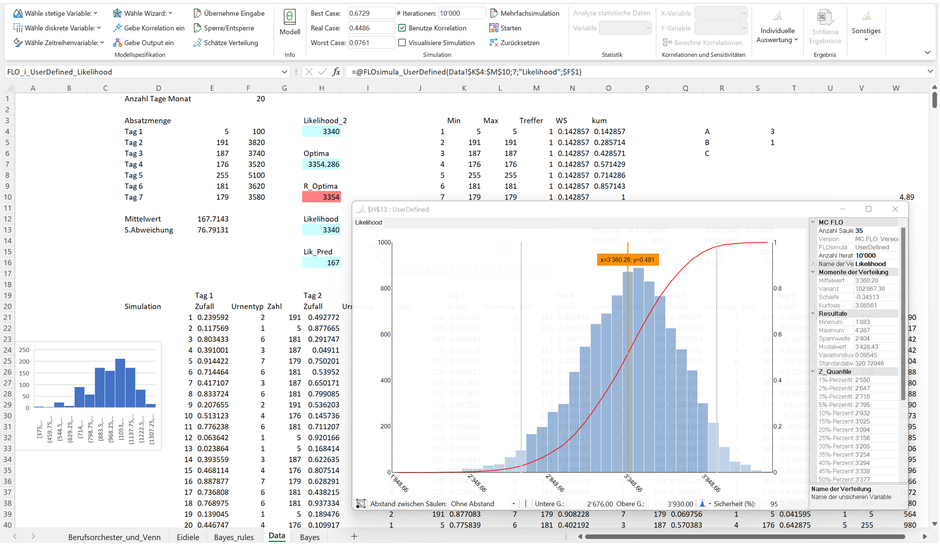Click the Sperre/Entsperre icon
Screen dimensions: 940x544
(197, 28)
